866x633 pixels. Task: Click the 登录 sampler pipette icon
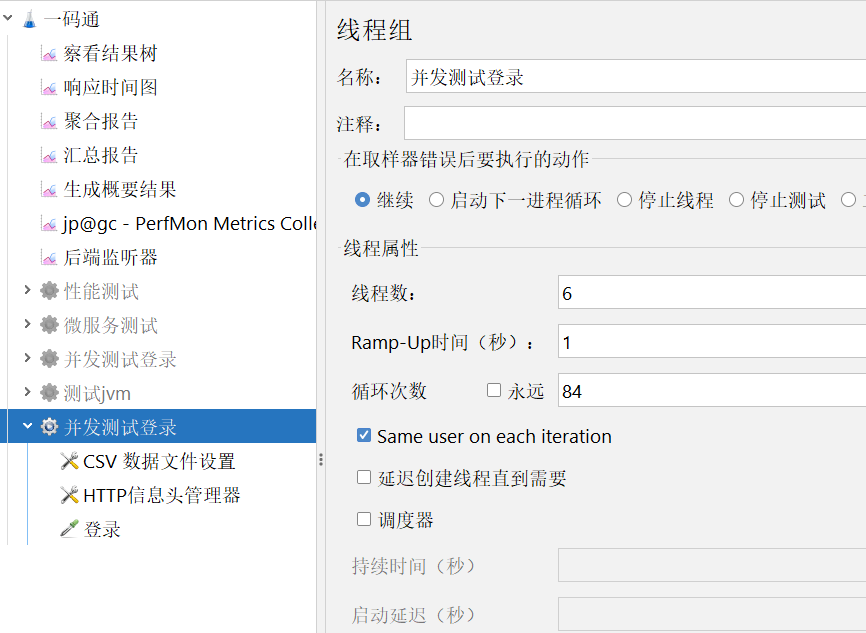tap(69, 530)
